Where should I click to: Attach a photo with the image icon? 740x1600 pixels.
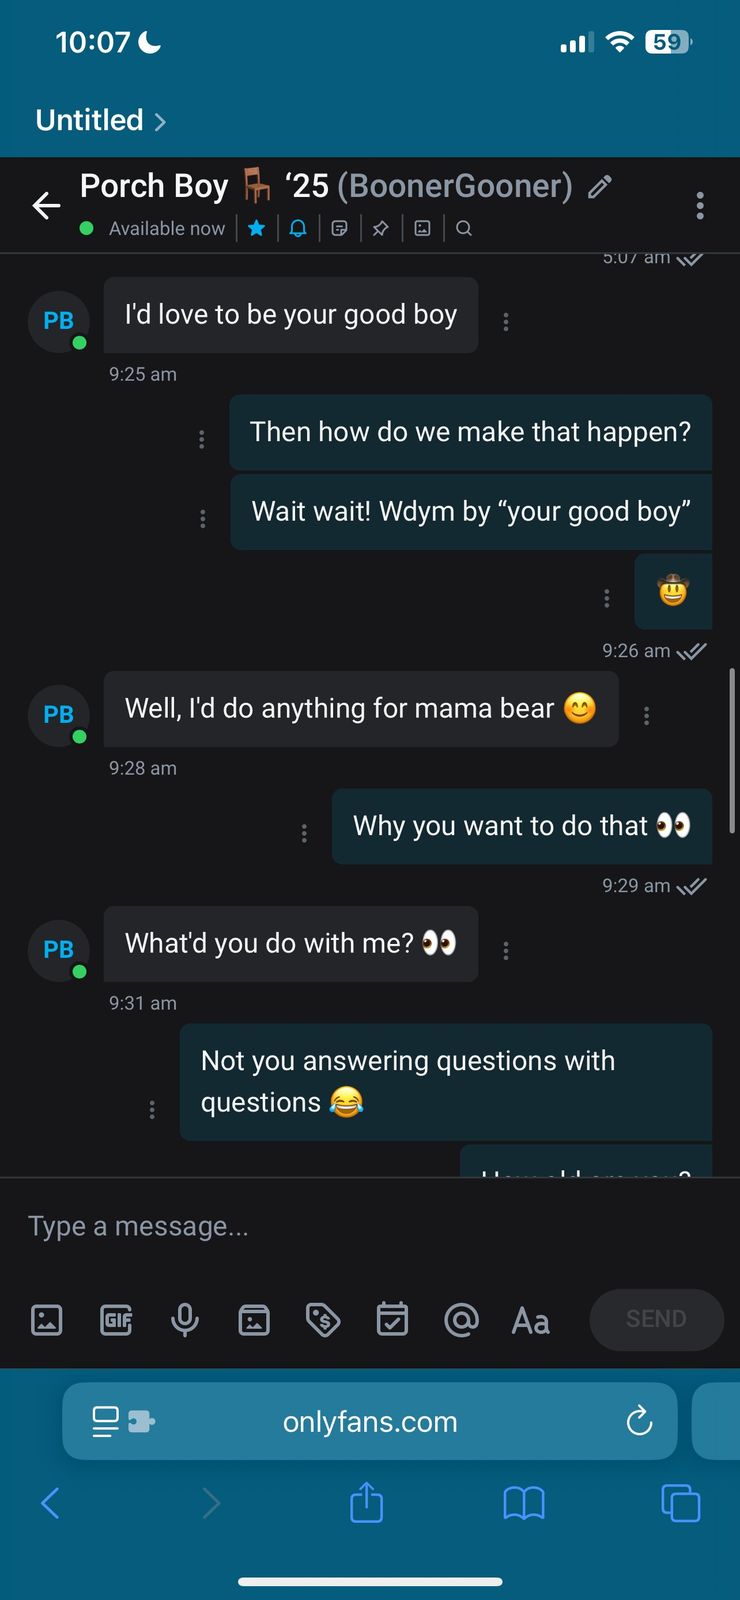point(47,1320)
